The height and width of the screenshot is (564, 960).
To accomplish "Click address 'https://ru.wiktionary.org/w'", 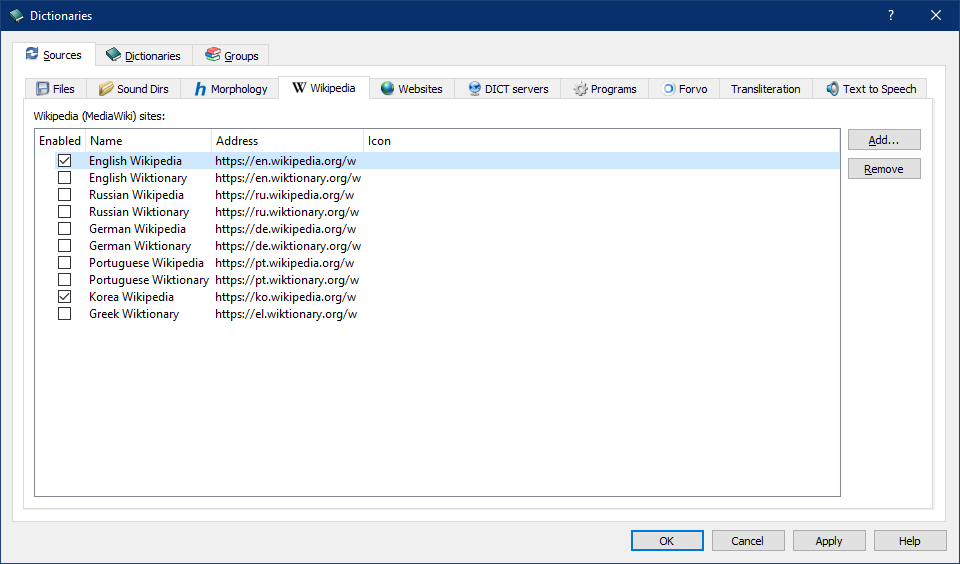I will coord(287,212).
